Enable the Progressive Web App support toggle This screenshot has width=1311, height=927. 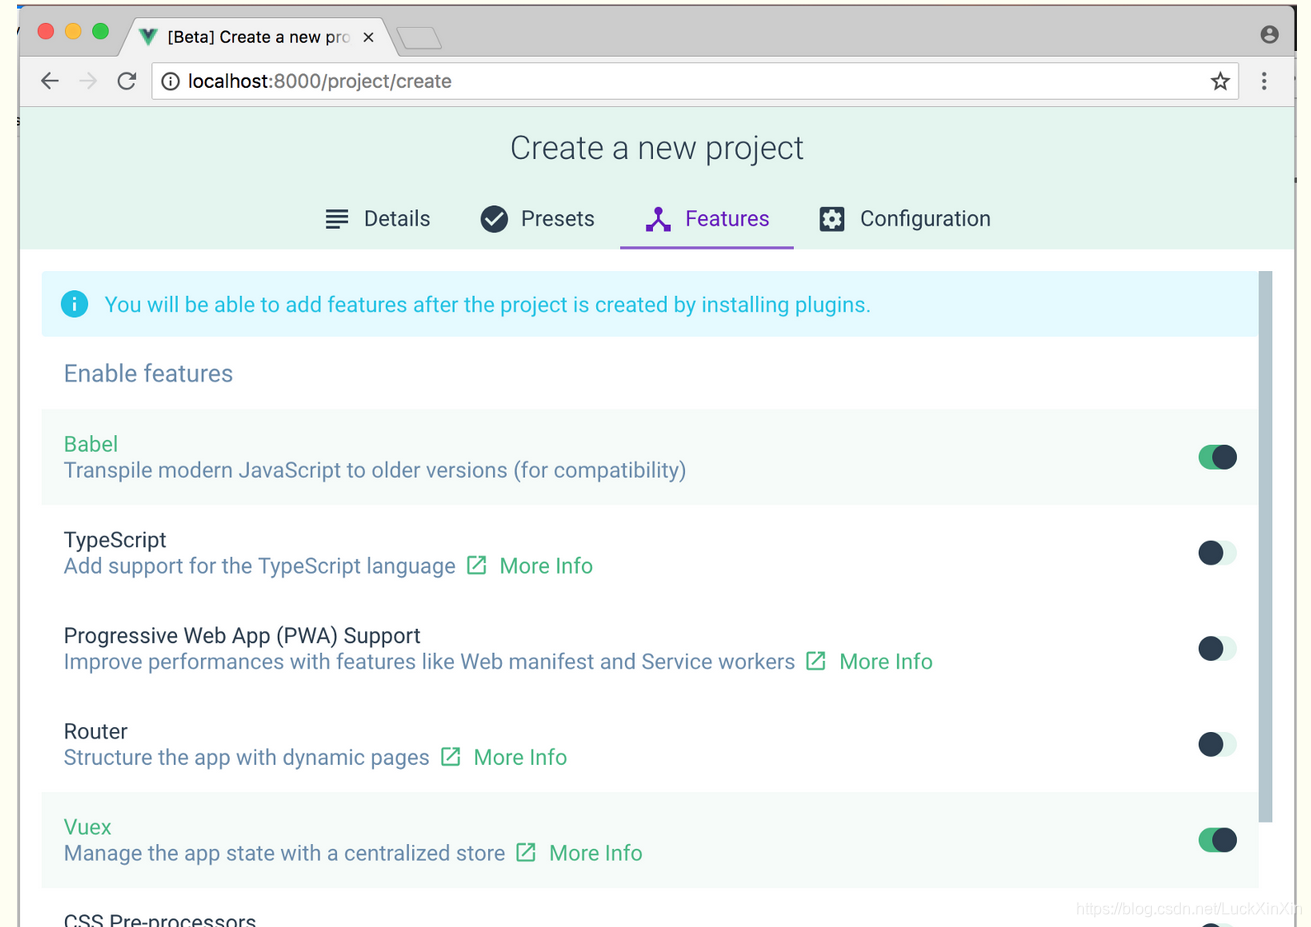coord(1218,648)
